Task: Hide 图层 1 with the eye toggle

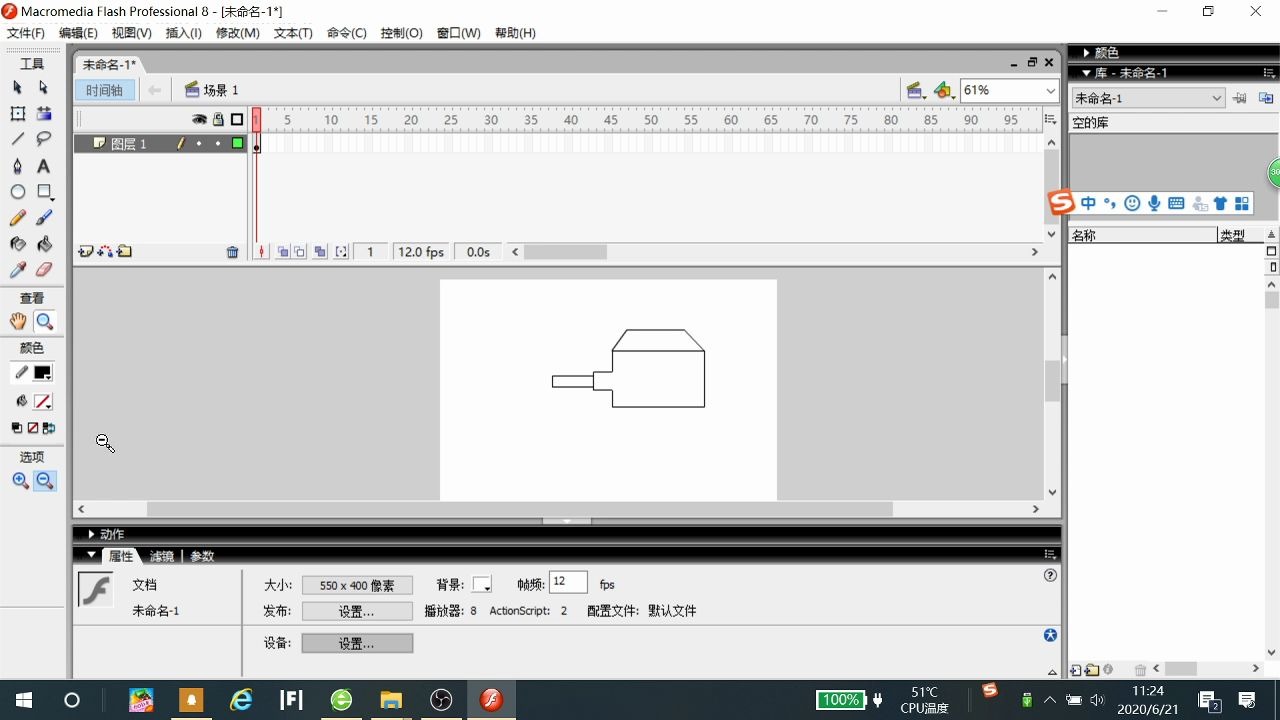Action: pos(199,143)
